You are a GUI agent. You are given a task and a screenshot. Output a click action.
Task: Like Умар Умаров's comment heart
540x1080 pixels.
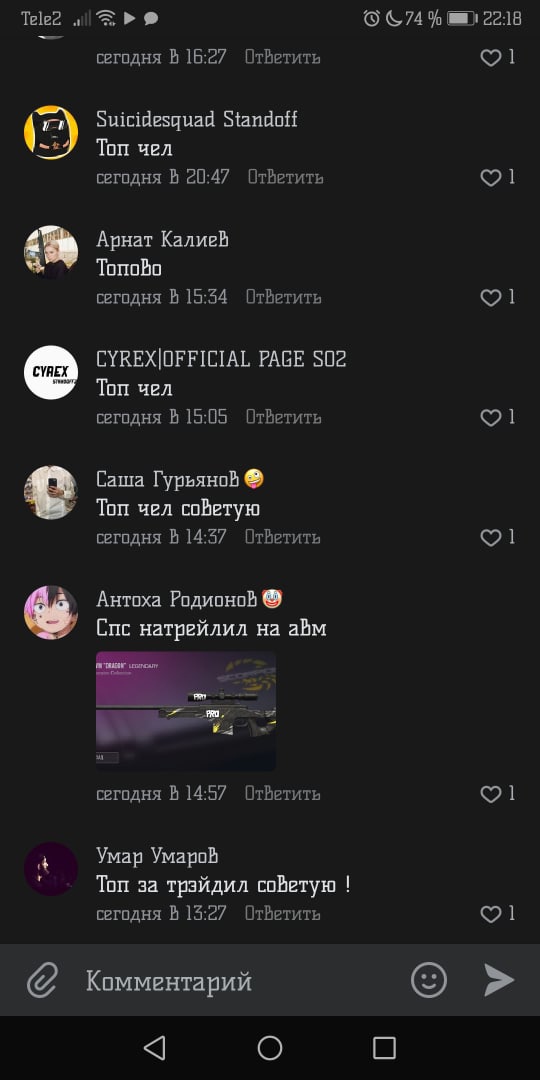(490, 914)
